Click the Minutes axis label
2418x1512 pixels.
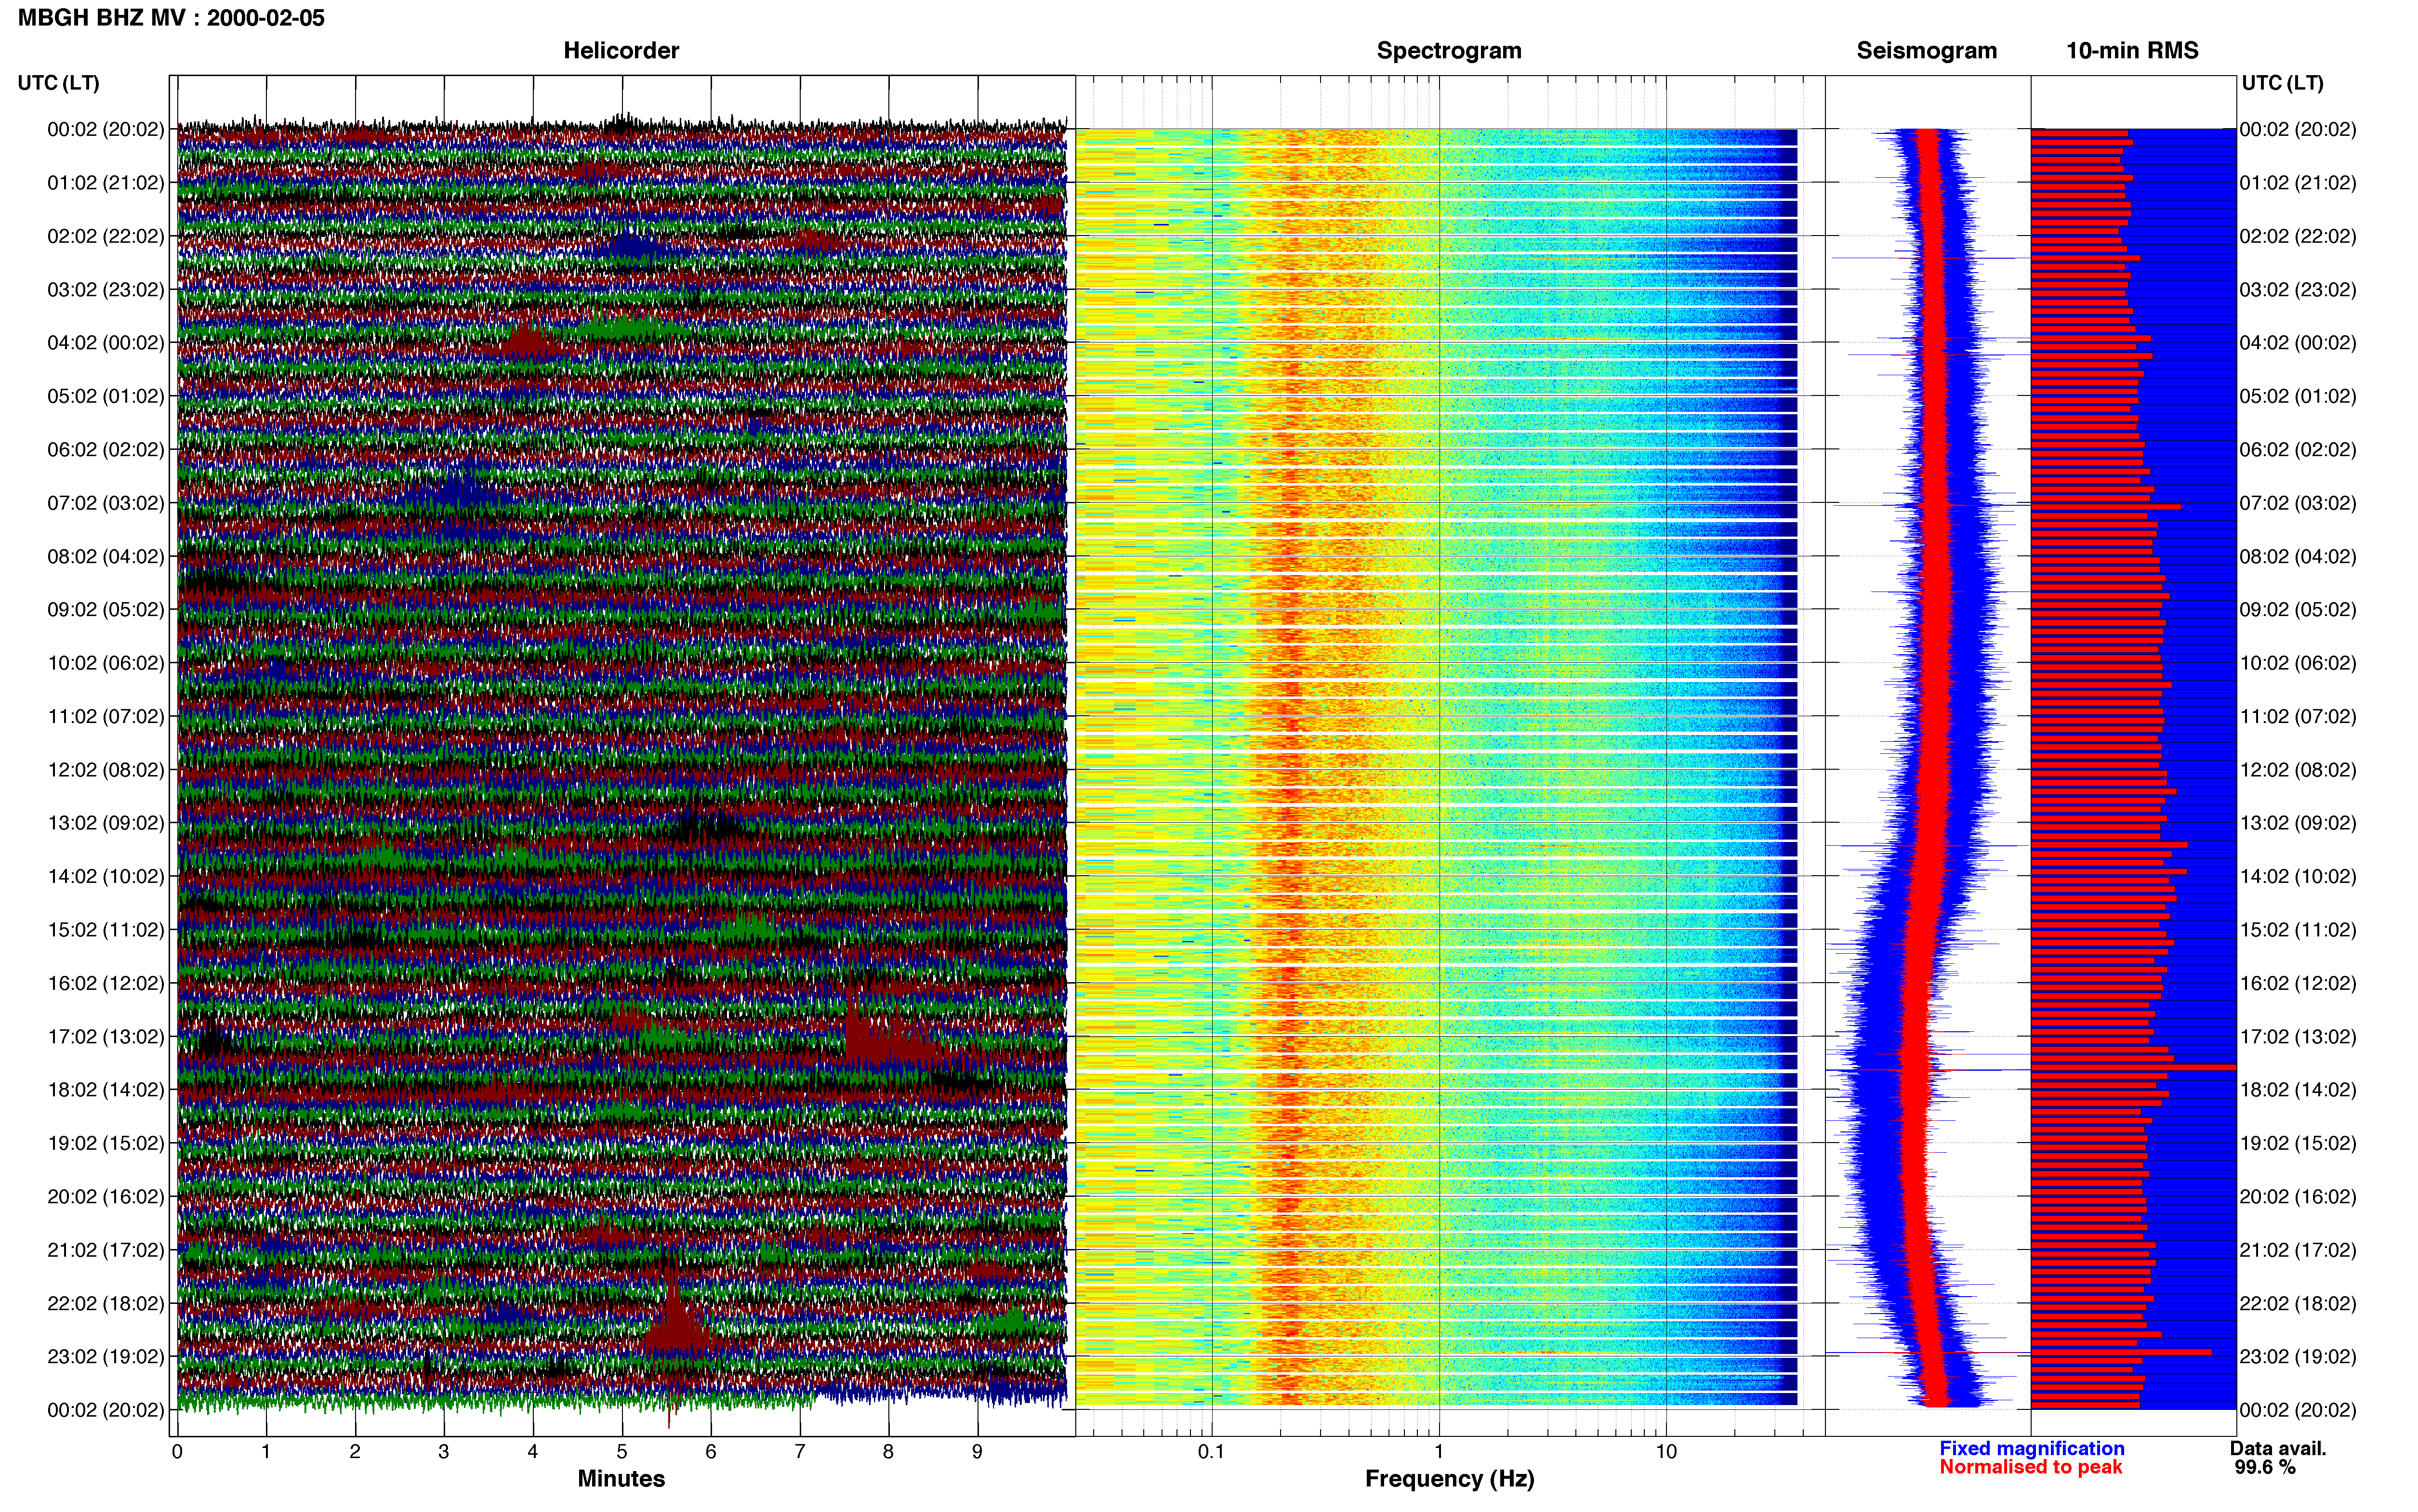click(621, 1478)
